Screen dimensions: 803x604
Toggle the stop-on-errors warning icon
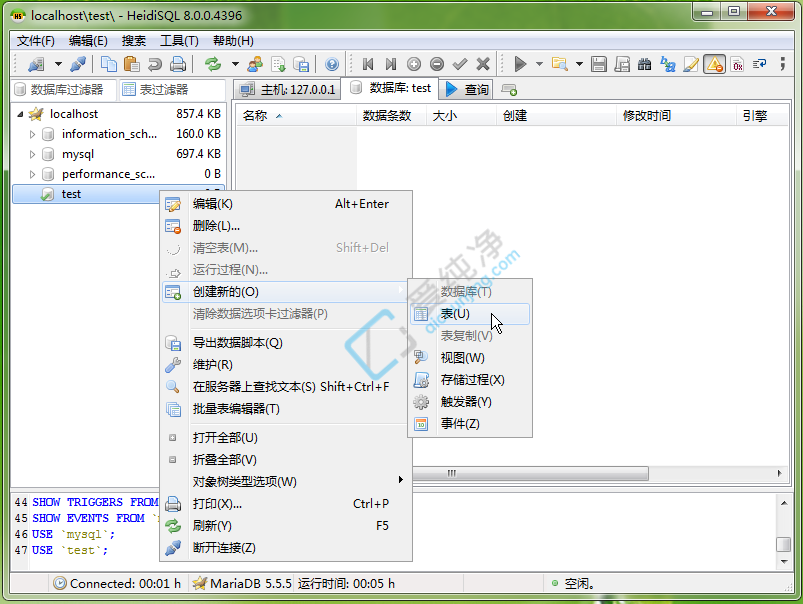coord(714,64)
